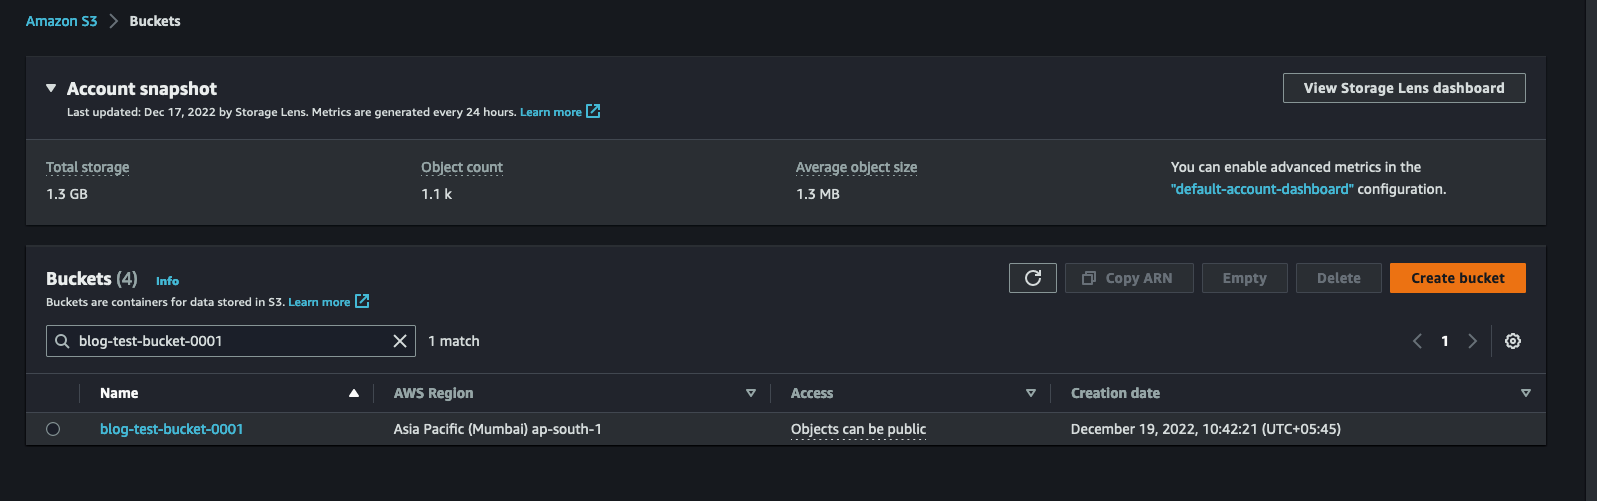Focus the bucket search input field

(231, 341)
